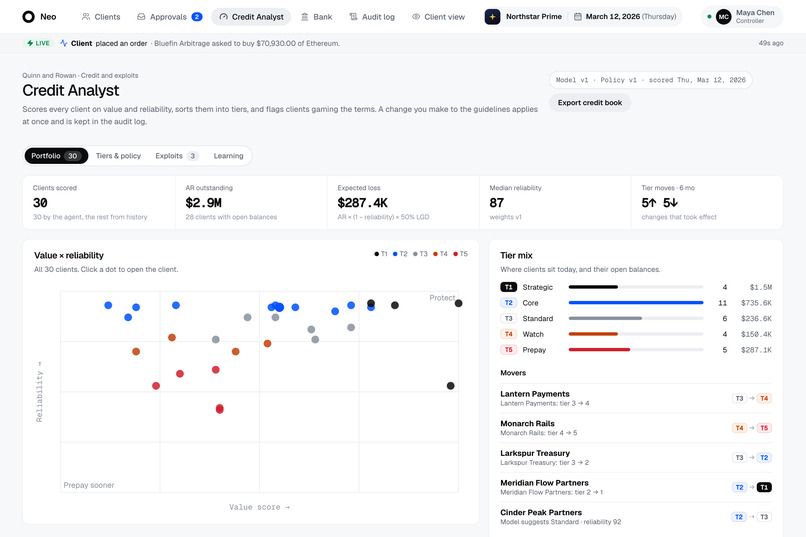Click the T1 Strategic tier badge

coord(508,287)
